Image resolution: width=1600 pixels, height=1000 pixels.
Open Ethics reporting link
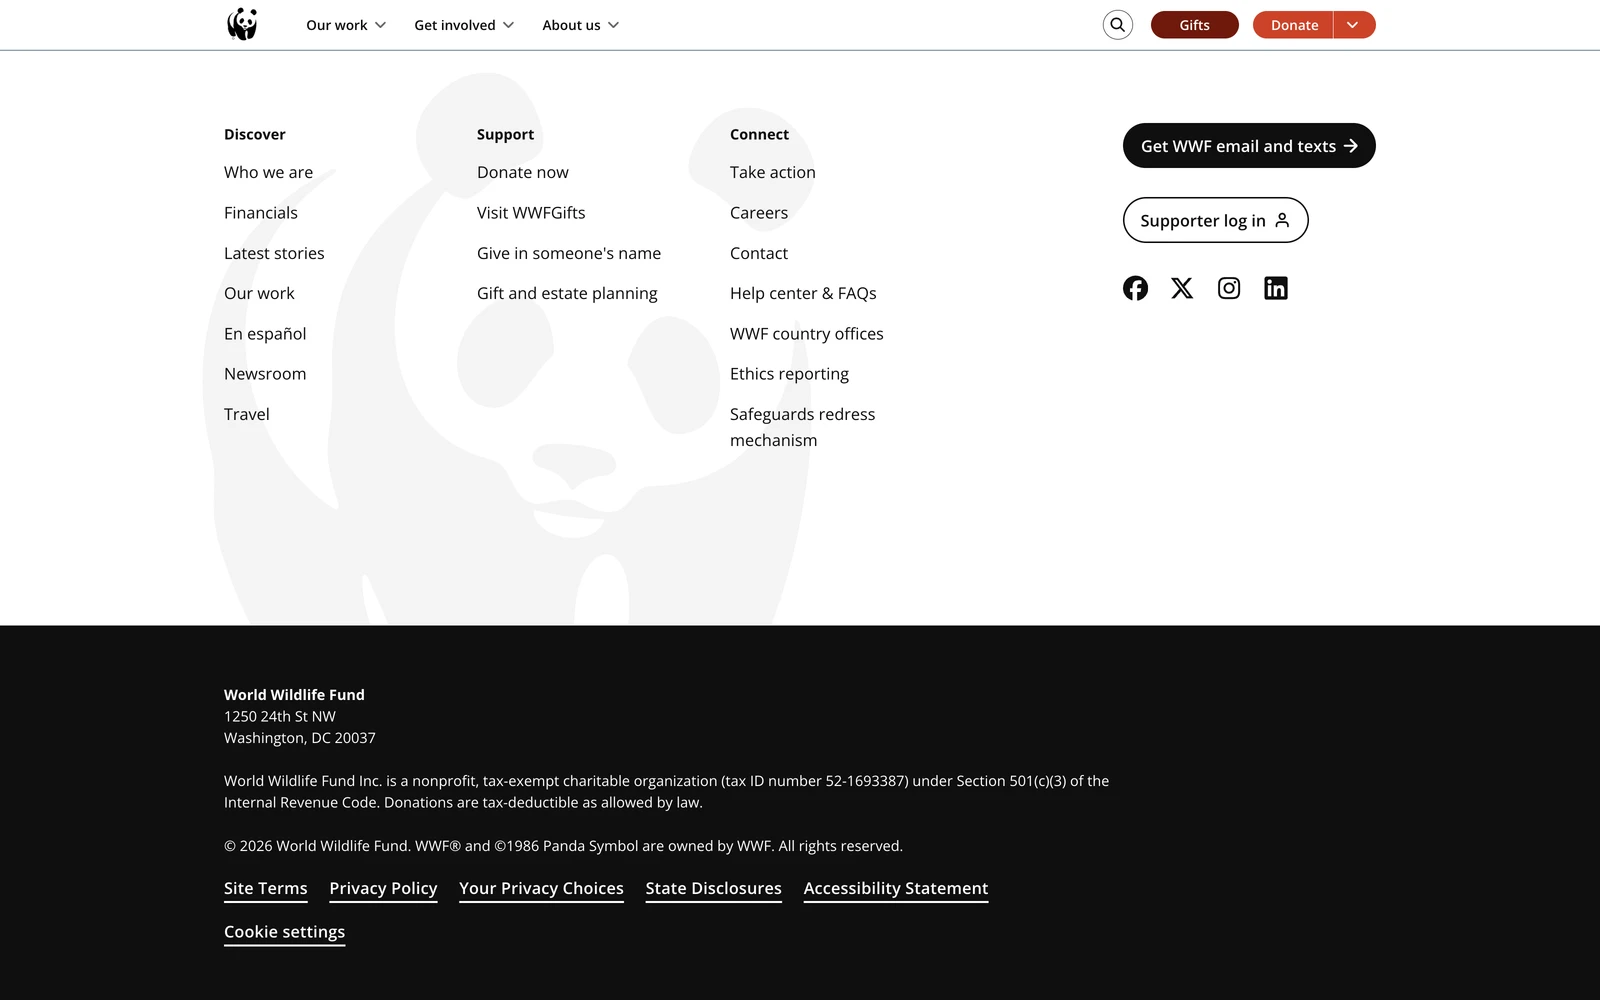(x=789, y=374)
